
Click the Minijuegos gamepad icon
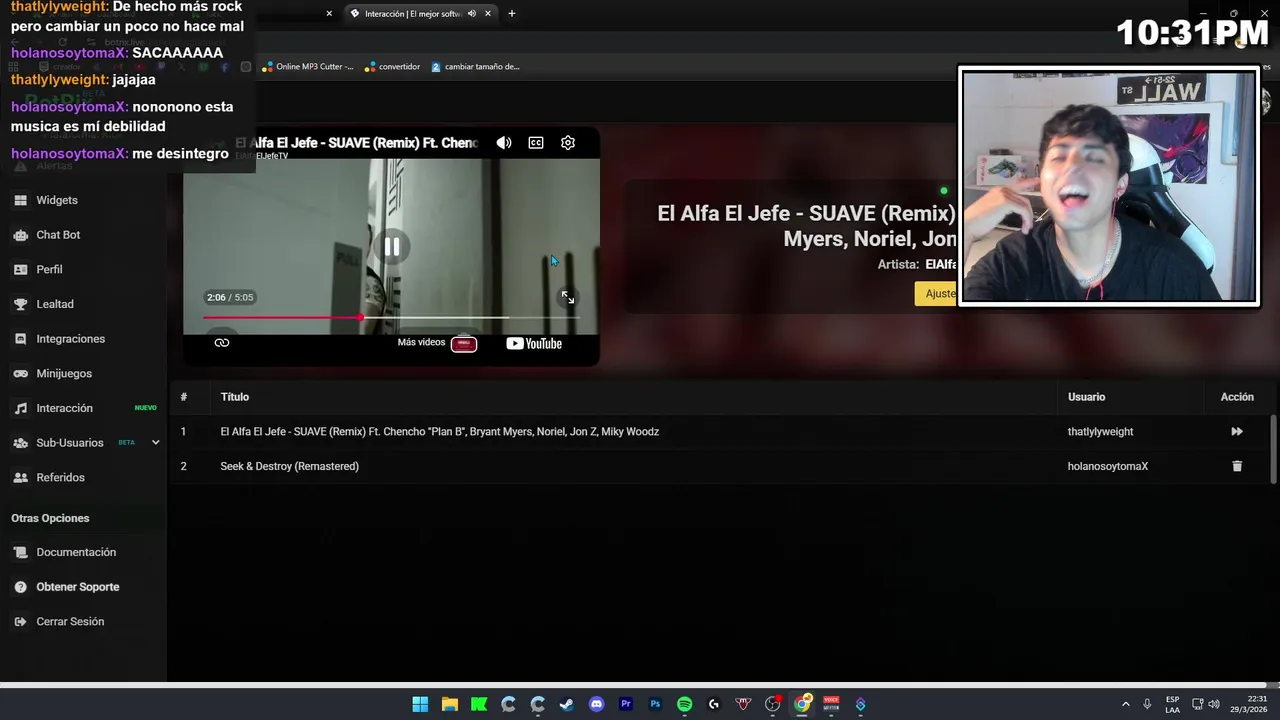[x=20, y=374]
